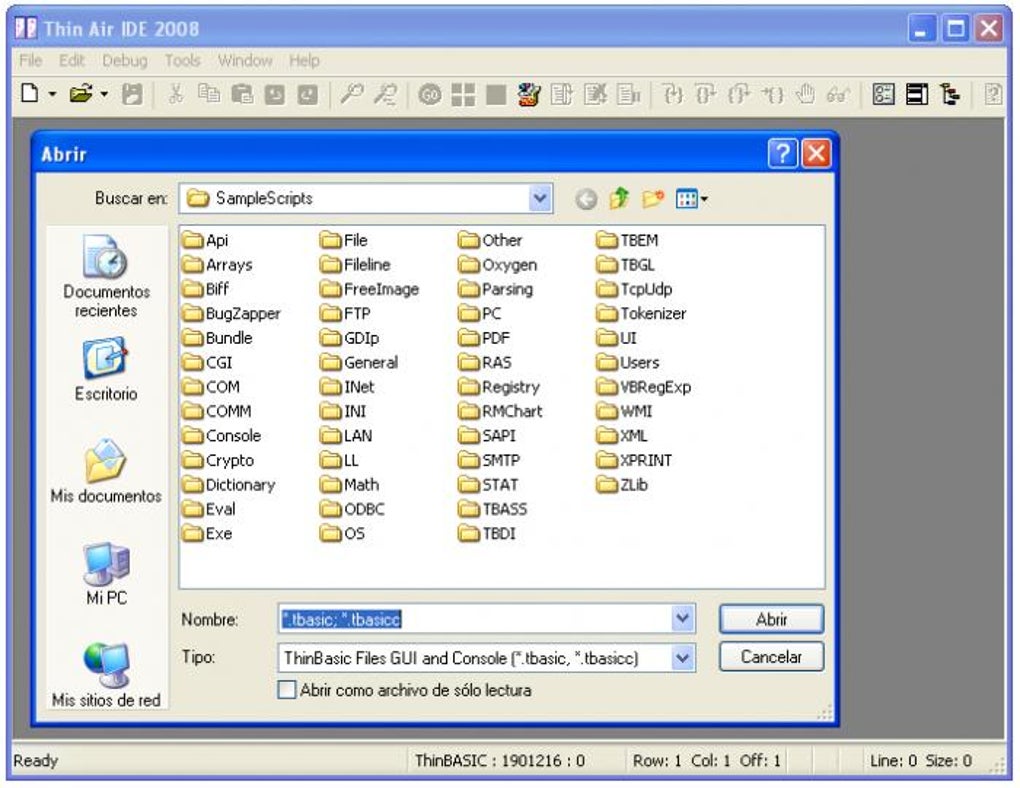Image resolution: width=1020 pixels, height=788 pixels.
Task: Open the 'Tipo' file type dropdown
Action: (x=684, y=657)
